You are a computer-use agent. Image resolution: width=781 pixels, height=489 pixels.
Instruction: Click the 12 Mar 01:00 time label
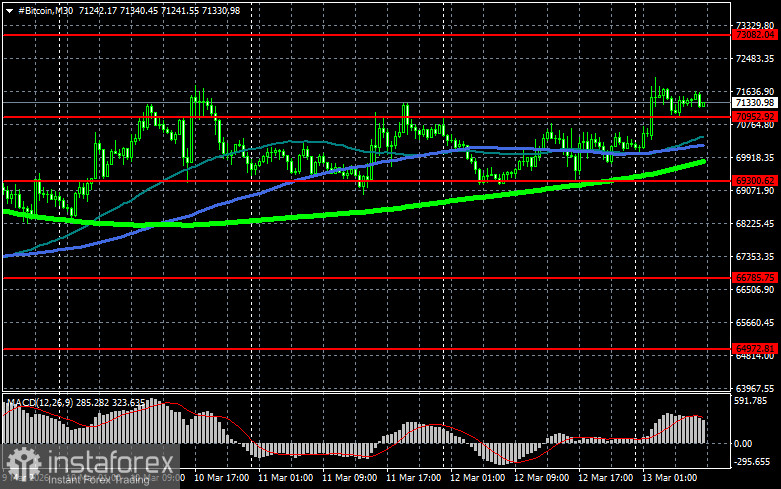[x=477, y=478]
